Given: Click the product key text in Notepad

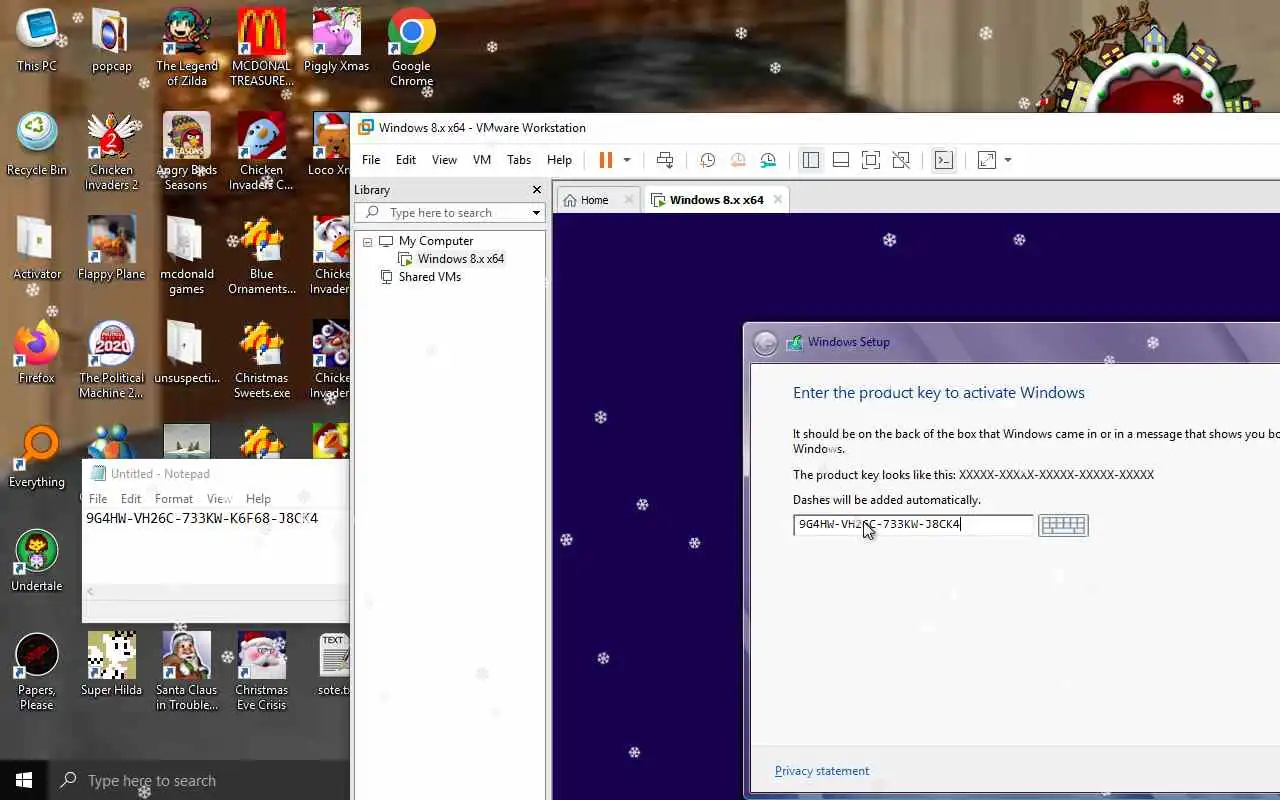Looking at the screenshot, I should click(202, 518).
